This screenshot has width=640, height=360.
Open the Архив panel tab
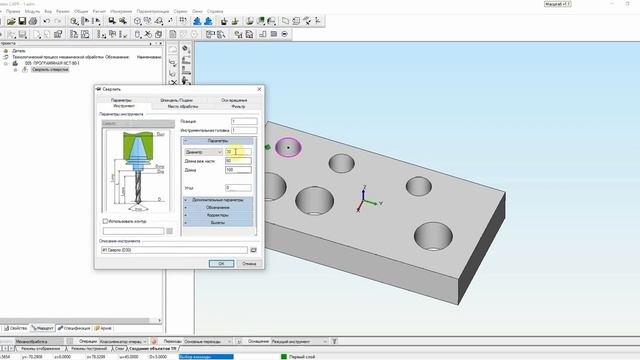point(103,328)
